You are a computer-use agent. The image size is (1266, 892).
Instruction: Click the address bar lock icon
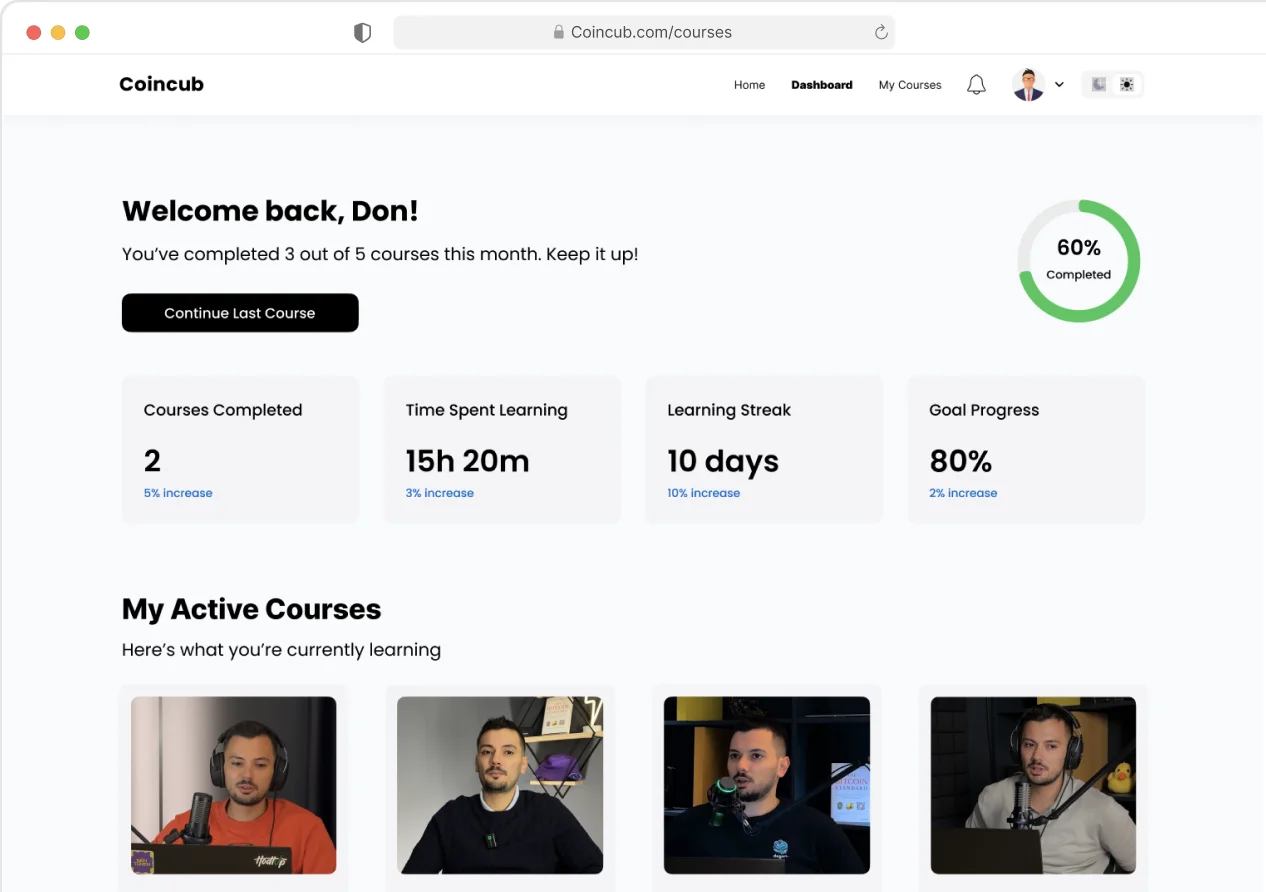coord(559,32)
